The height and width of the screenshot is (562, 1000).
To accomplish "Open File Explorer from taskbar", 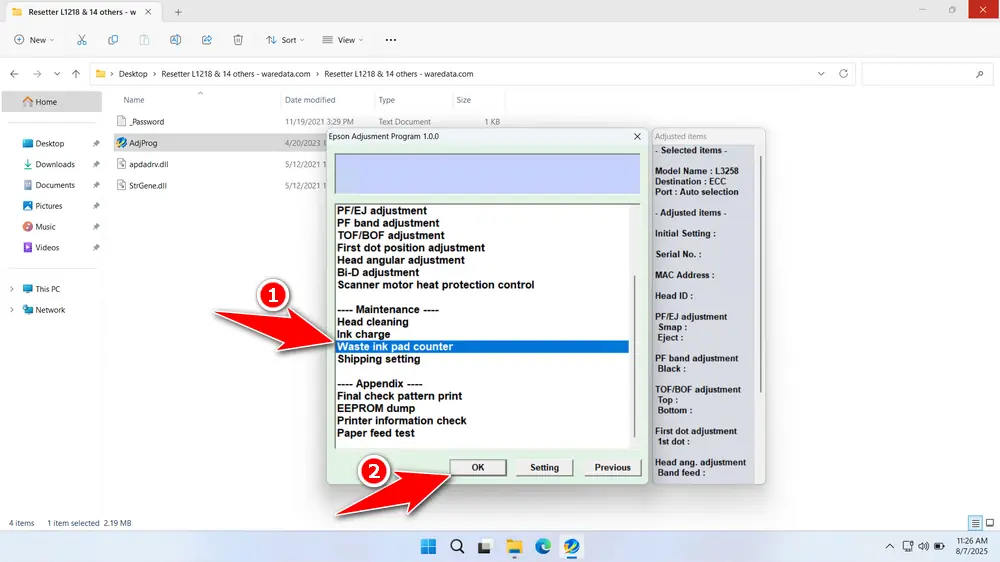I will click(x=514, y=546).
